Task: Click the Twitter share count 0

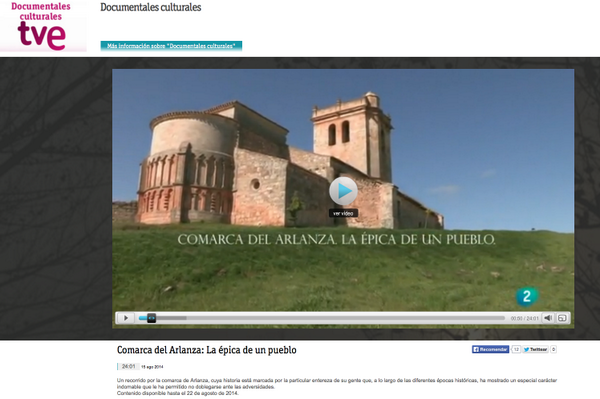Action: coord(553,349)
